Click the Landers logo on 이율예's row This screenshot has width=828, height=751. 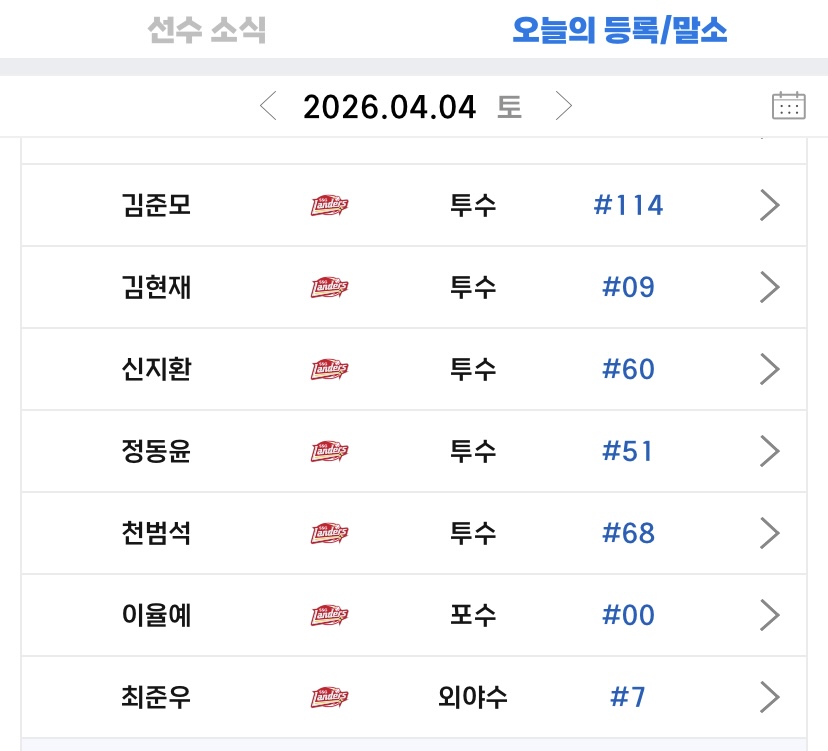click(329, 615)
